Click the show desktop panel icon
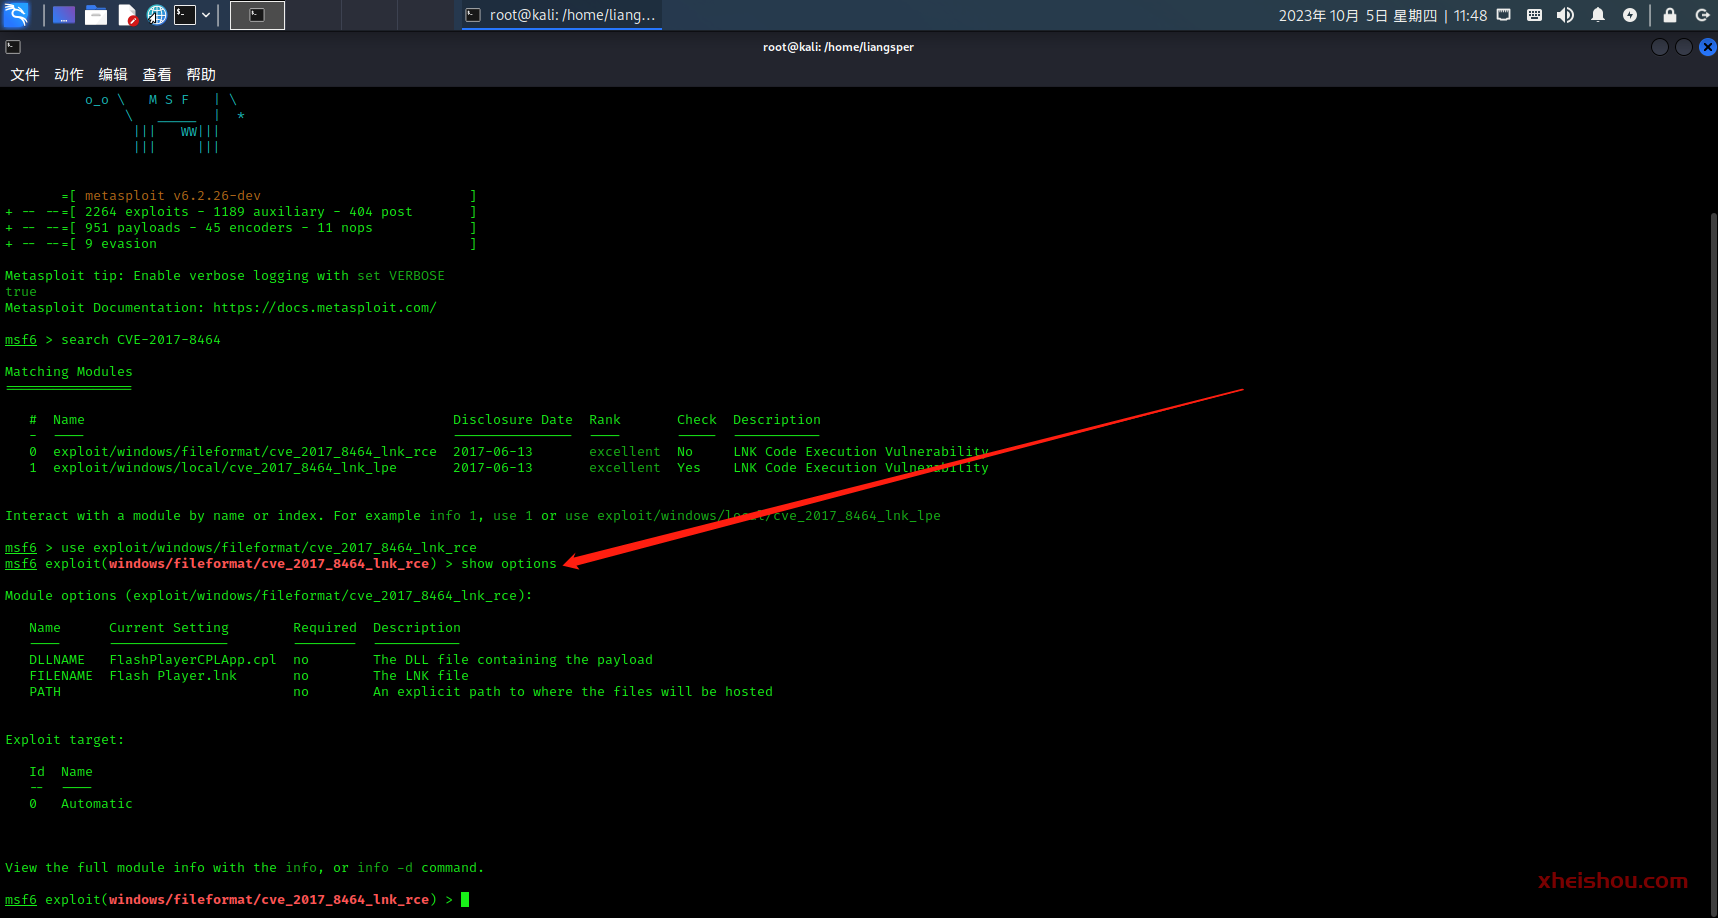The width and height of the screenshot is (1718, 918). pyautogui.click(x=64, y=15)
